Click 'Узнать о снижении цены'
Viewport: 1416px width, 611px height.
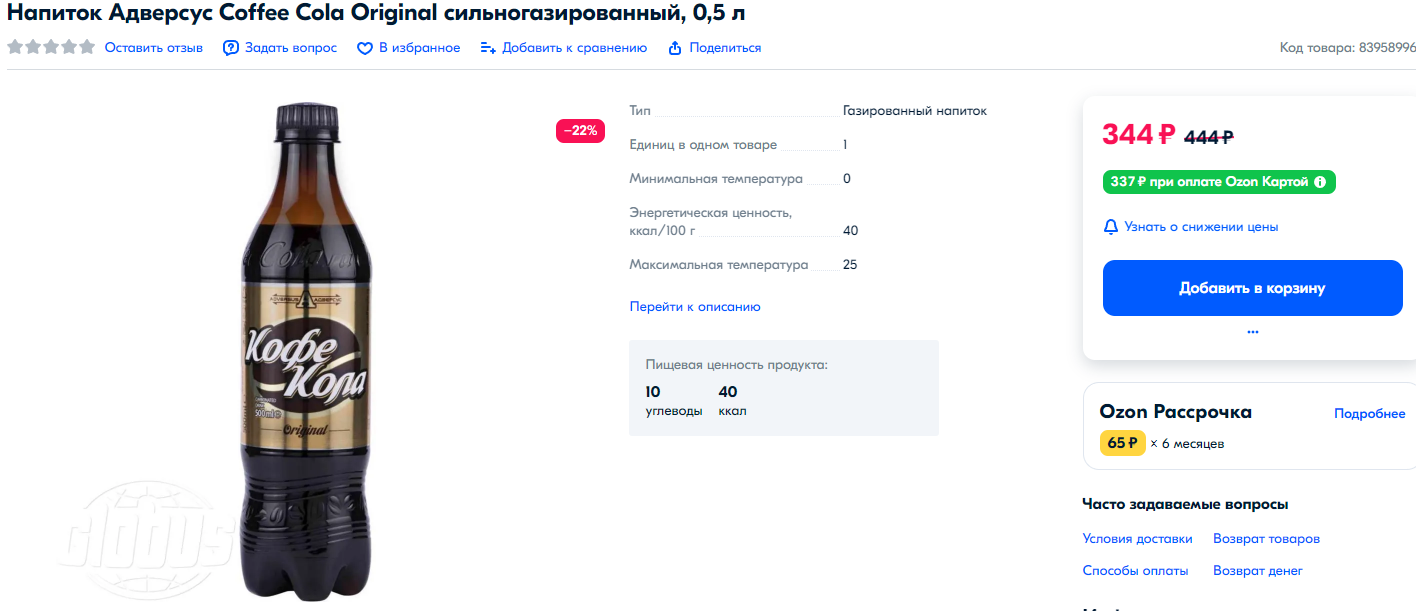click(x=1201, y=227)
